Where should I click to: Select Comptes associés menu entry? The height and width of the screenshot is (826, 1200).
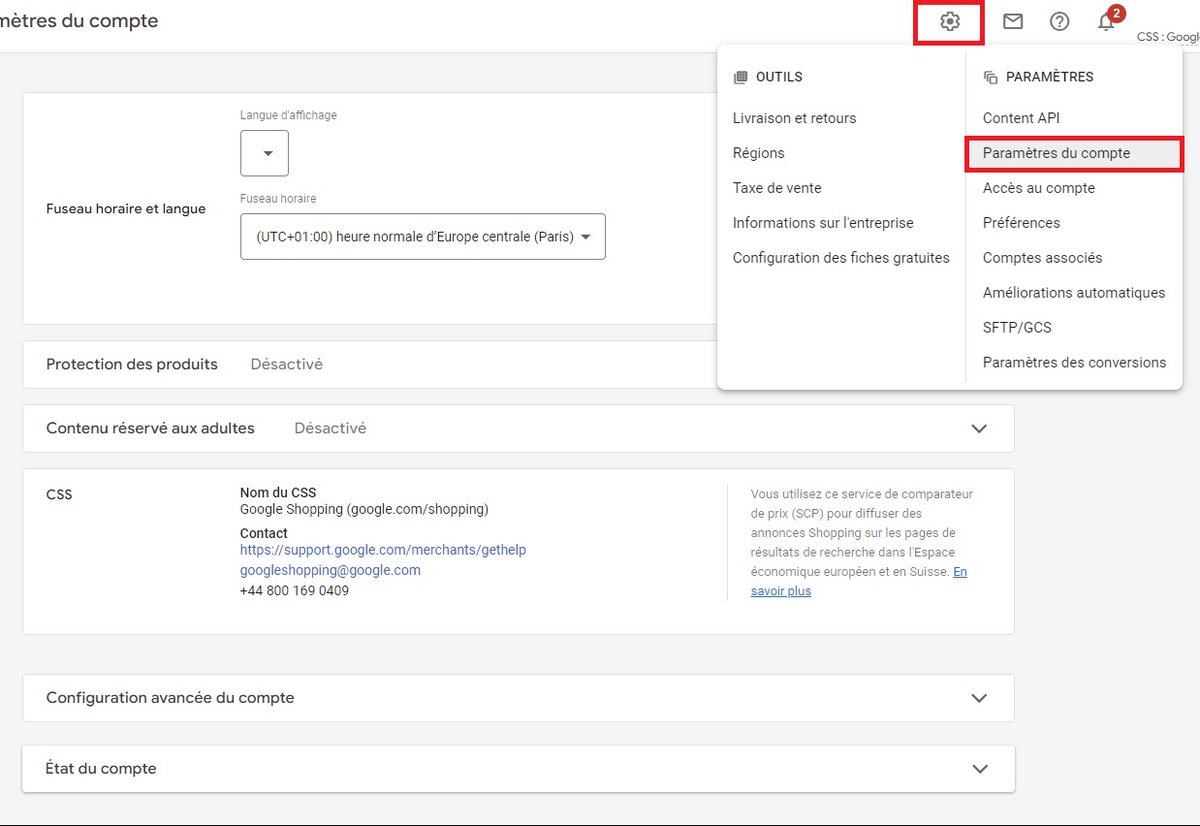click(x=1042, y=257)
